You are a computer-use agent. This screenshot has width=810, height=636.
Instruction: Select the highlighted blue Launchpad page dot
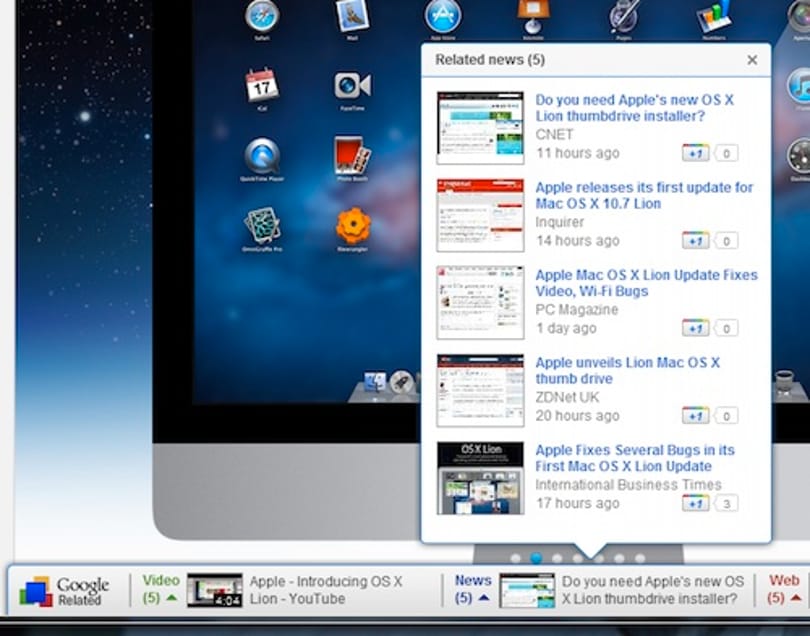point(536,558)
